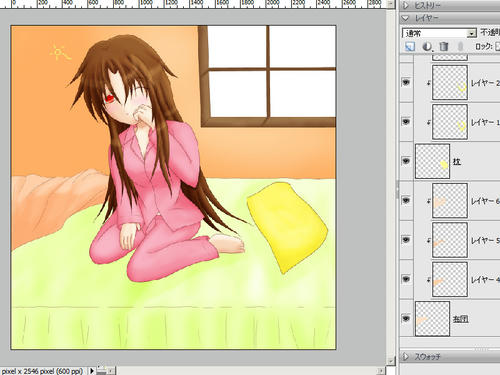
Task: Hide the レイヤー 5 layer eye
Action: pyautogui.click(x=406, y=239)
